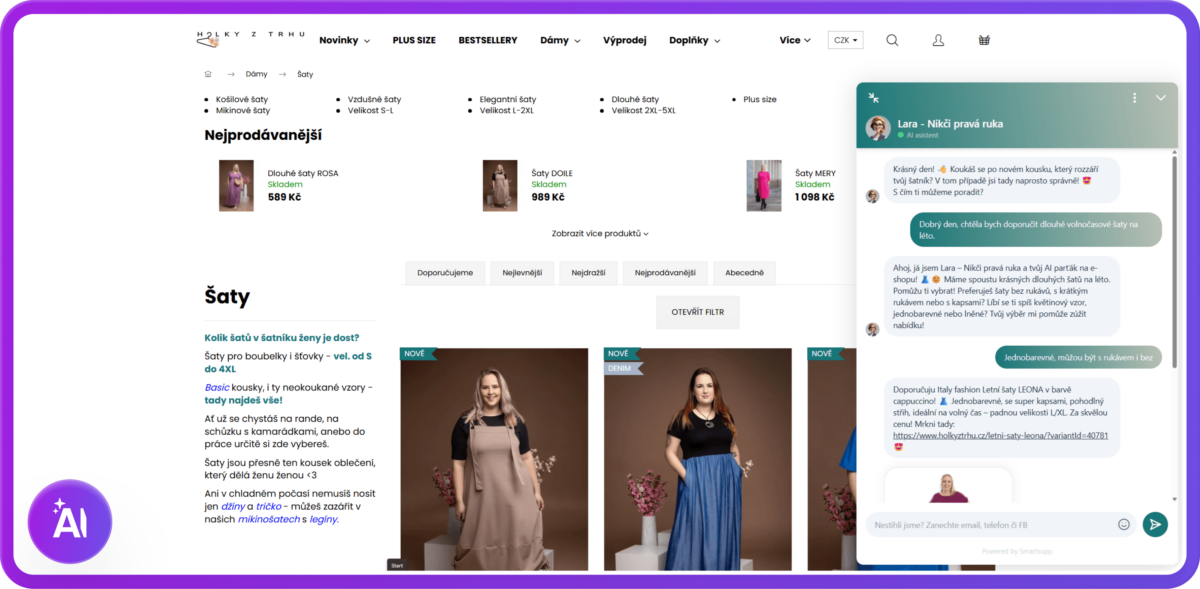Expand the Více menu
This screenshot has height=589, width=1200.
(795, 40)
